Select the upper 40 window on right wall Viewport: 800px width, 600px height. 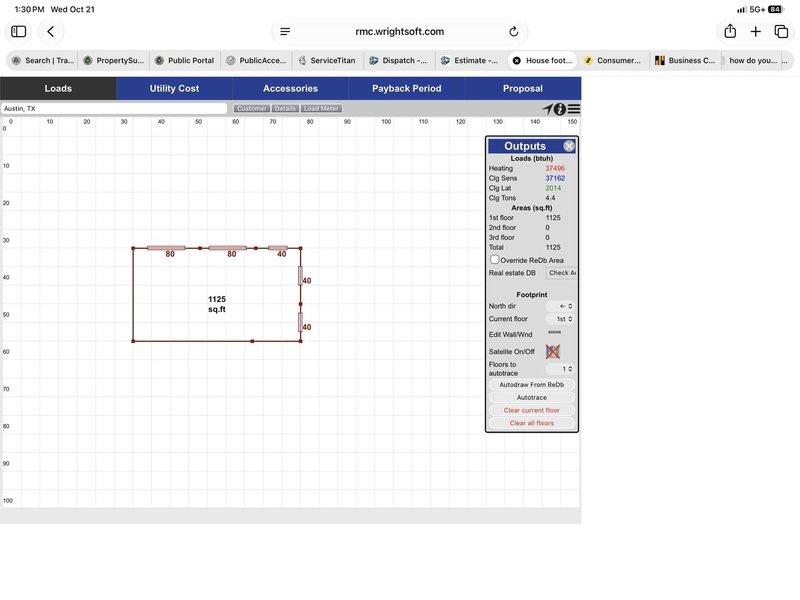click(x=301, y=276)
